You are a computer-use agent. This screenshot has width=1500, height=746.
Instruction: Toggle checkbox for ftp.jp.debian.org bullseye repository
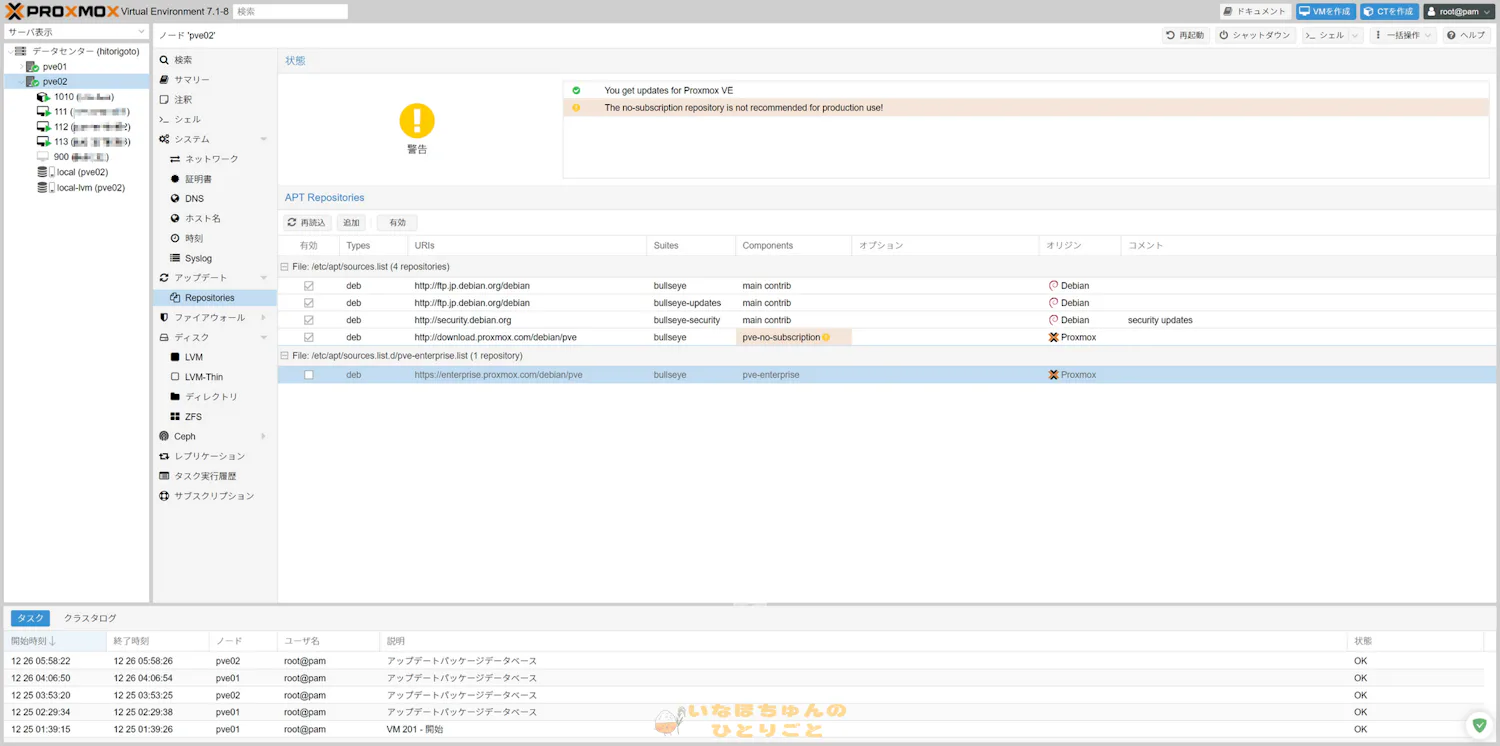(309, 286)
